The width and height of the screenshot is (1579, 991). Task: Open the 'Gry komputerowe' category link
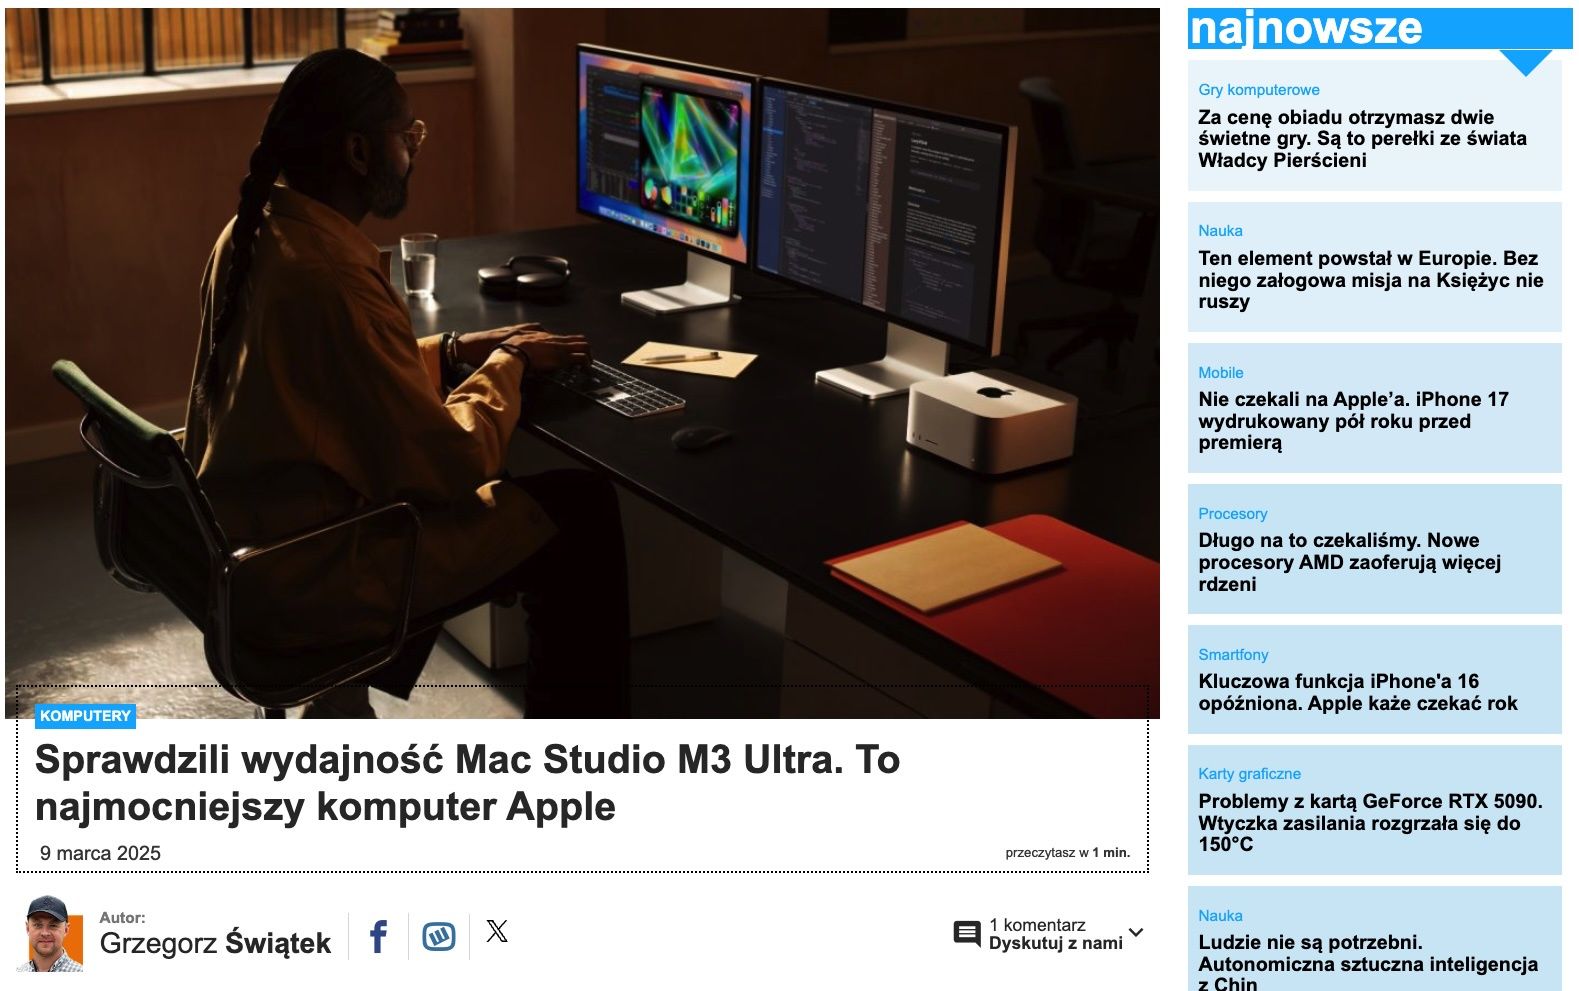[x=1259, y=90]
